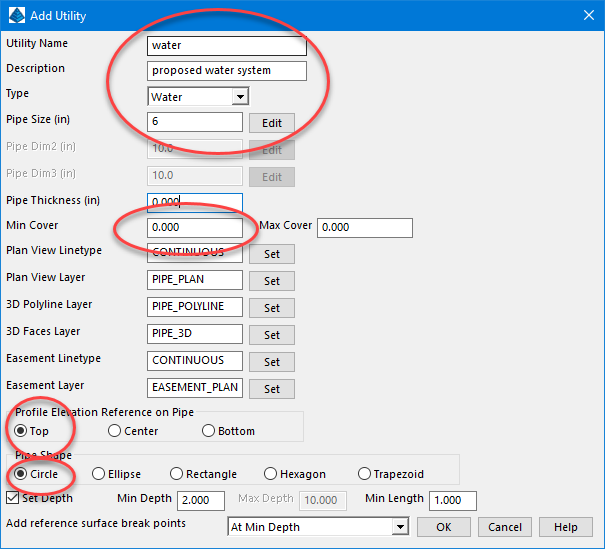This screenshot has height=549, width=605.
Task: Focus the Max Cover input field
Action: click(364, 227)
